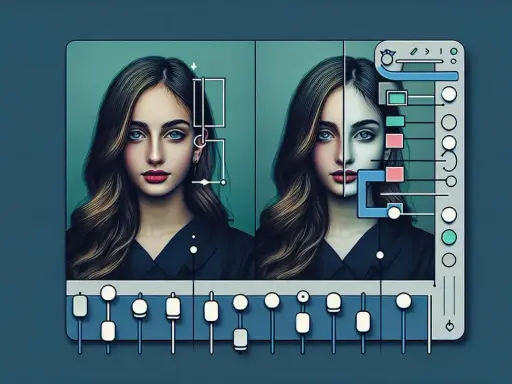Select the right split-tone portrait image
The width and height of the screenshot is (512, 384).
(345, 160)
